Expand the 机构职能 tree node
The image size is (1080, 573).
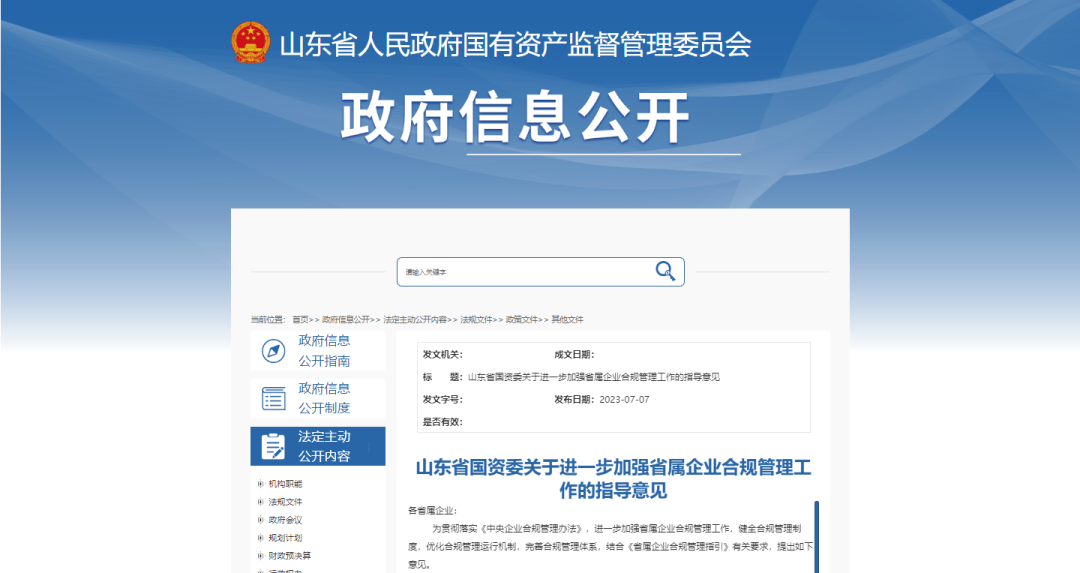[x=260, y=484]
